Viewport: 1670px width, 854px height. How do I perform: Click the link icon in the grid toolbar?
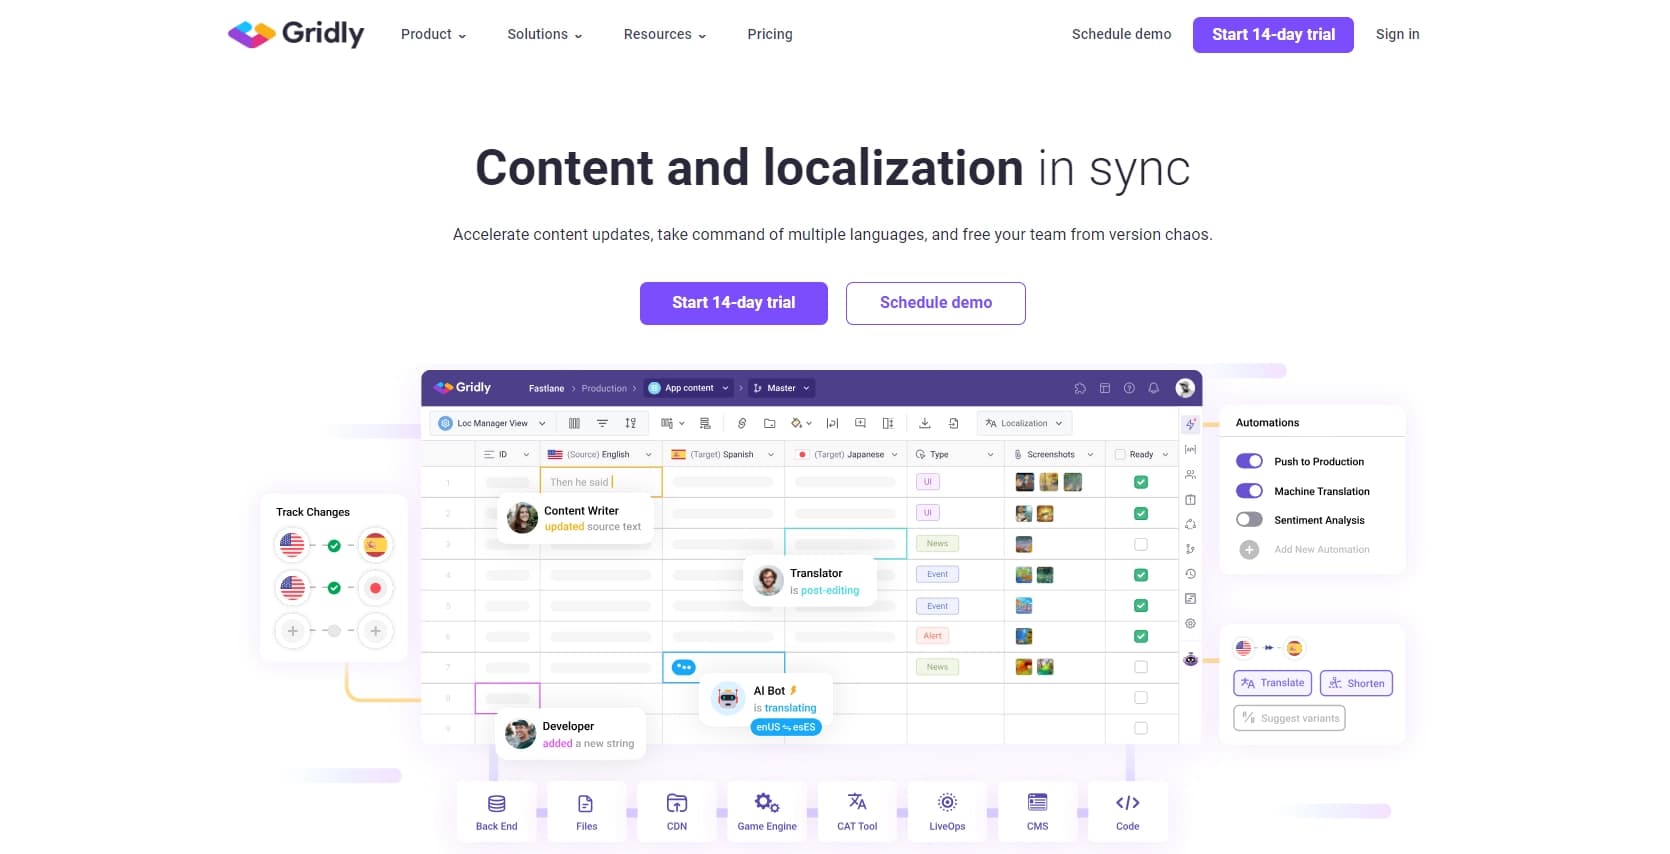click(x=742, y=423)
